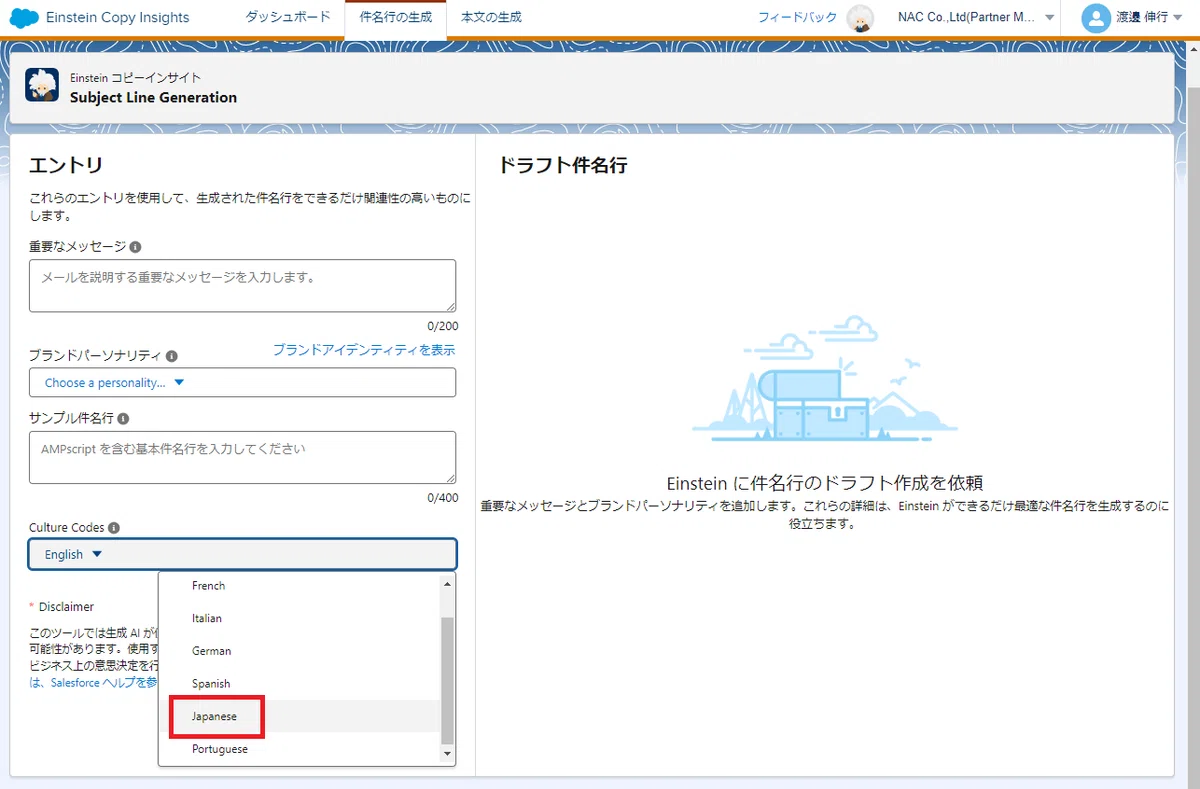Switch to the 本文の生成 tab
The width and height of the screenshot is (1200, 789).
pyautogui.click(x=491, y=18)
